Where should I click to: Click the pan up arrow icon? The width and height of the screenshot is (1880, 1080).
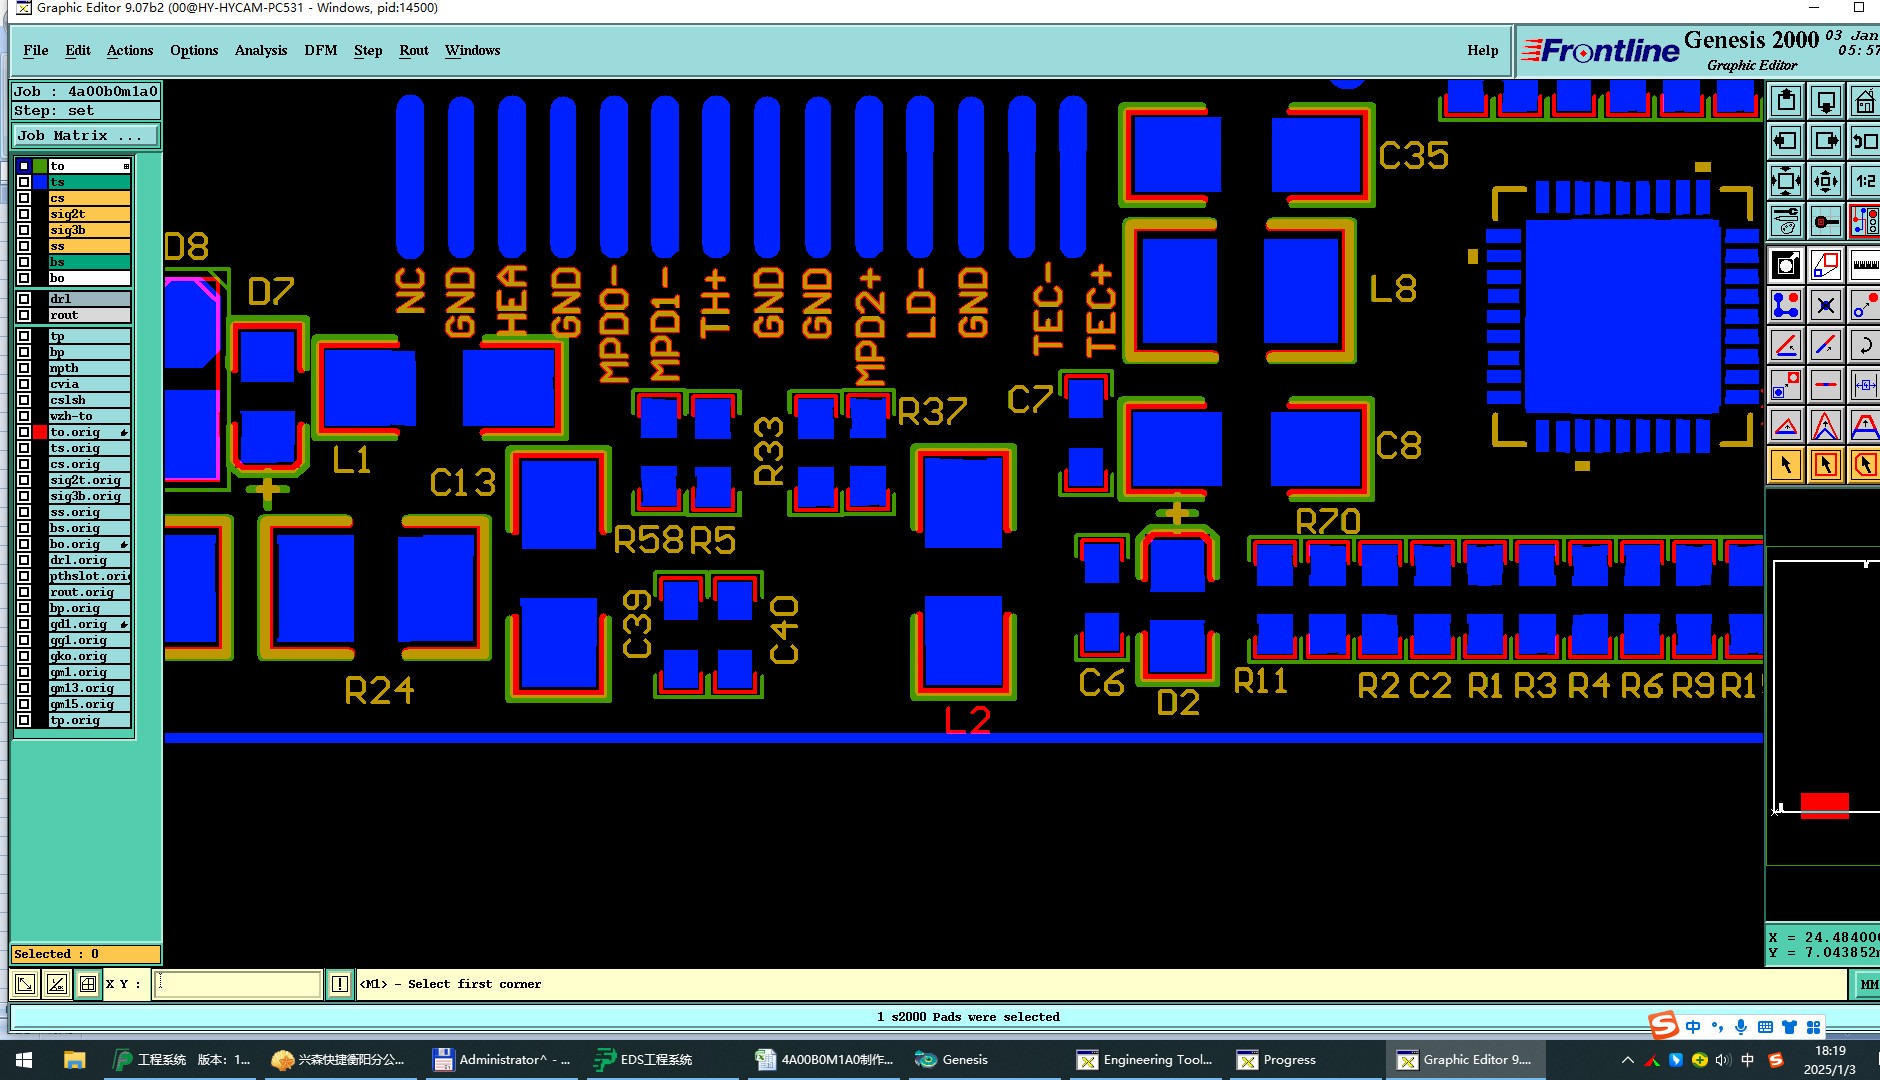[x=1786, y=101]
